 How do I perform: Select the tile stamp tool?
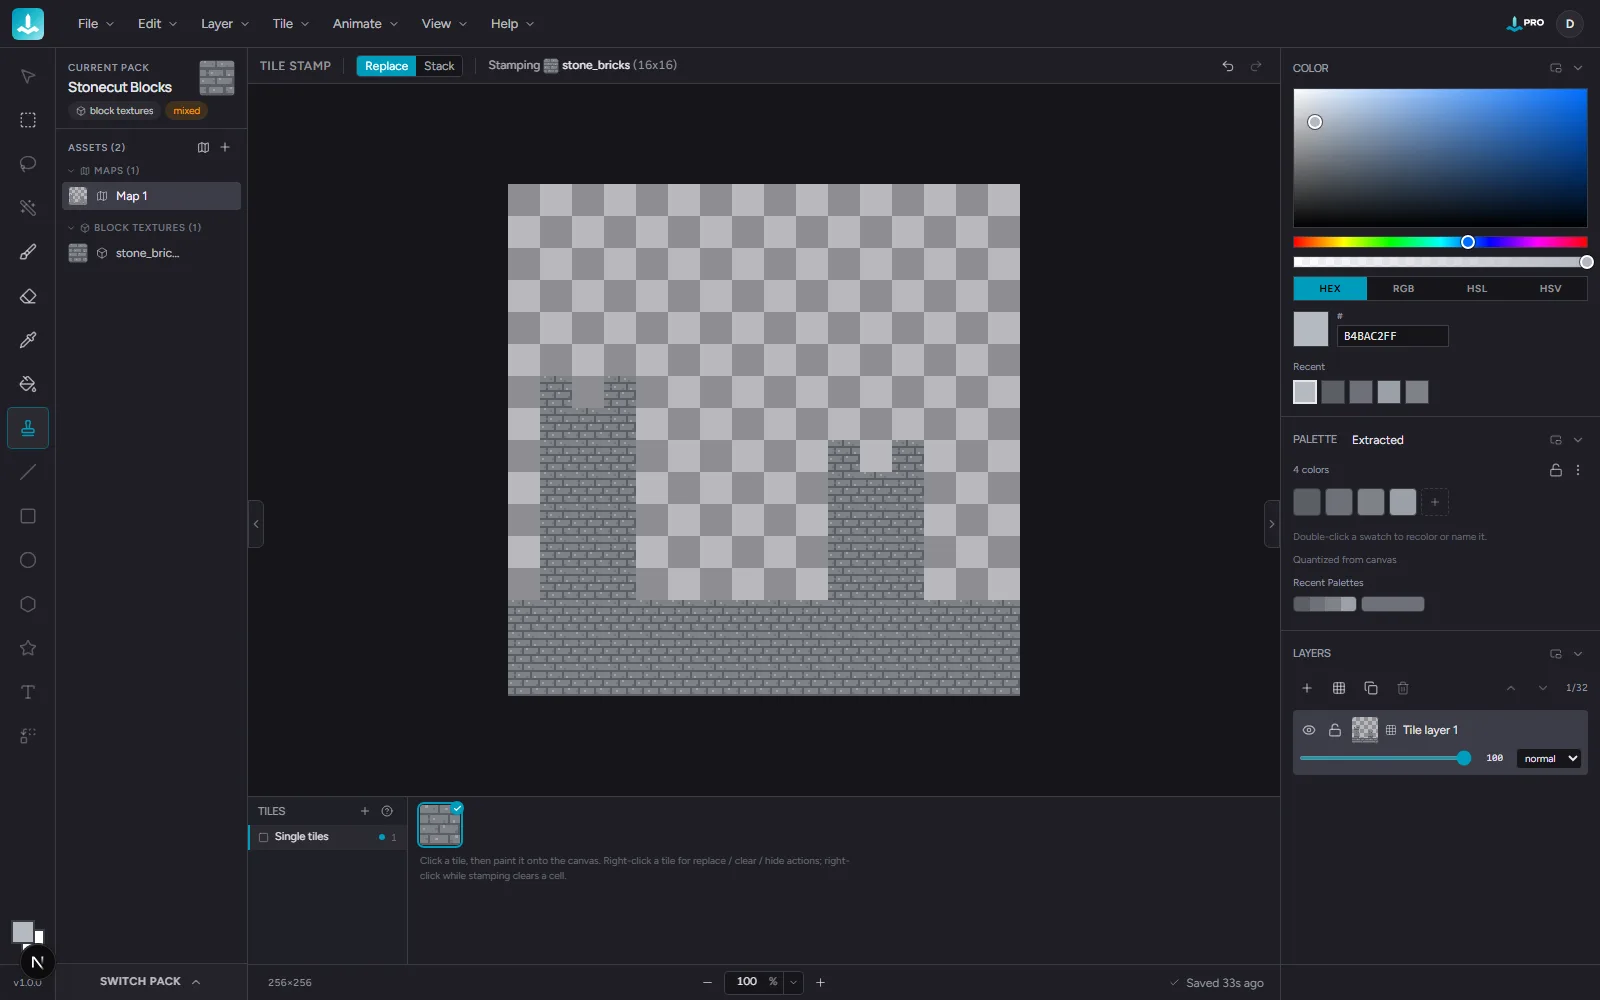(28, 428)
